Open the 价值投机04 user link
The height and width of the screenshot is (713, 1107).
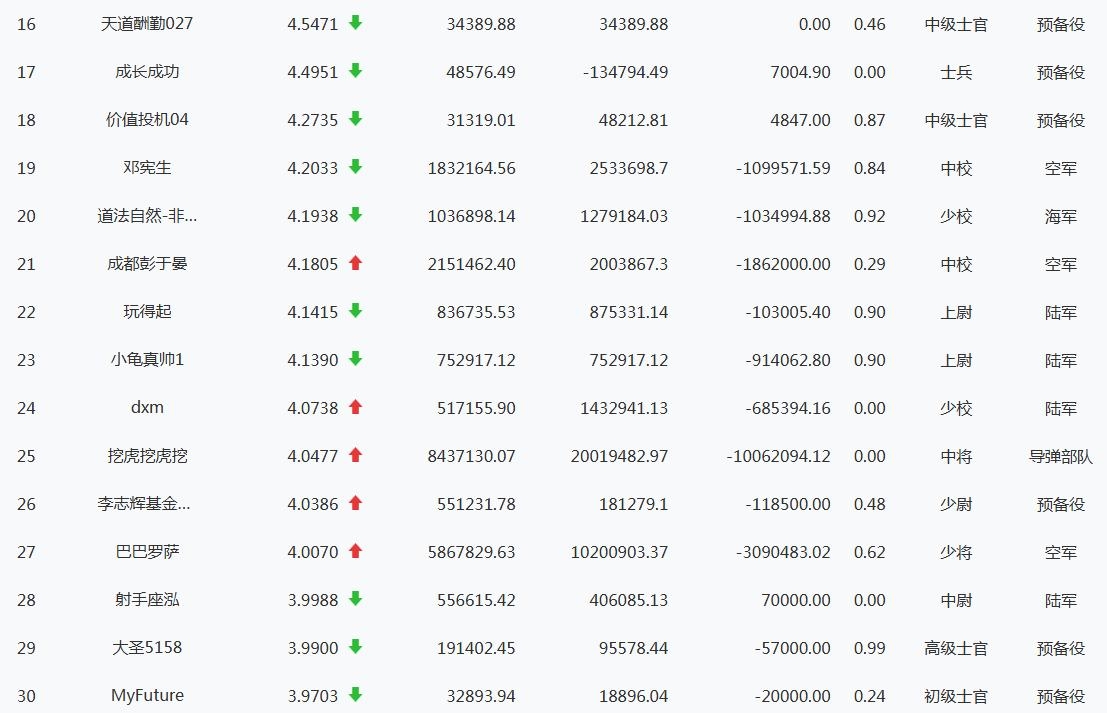point(147,120)
